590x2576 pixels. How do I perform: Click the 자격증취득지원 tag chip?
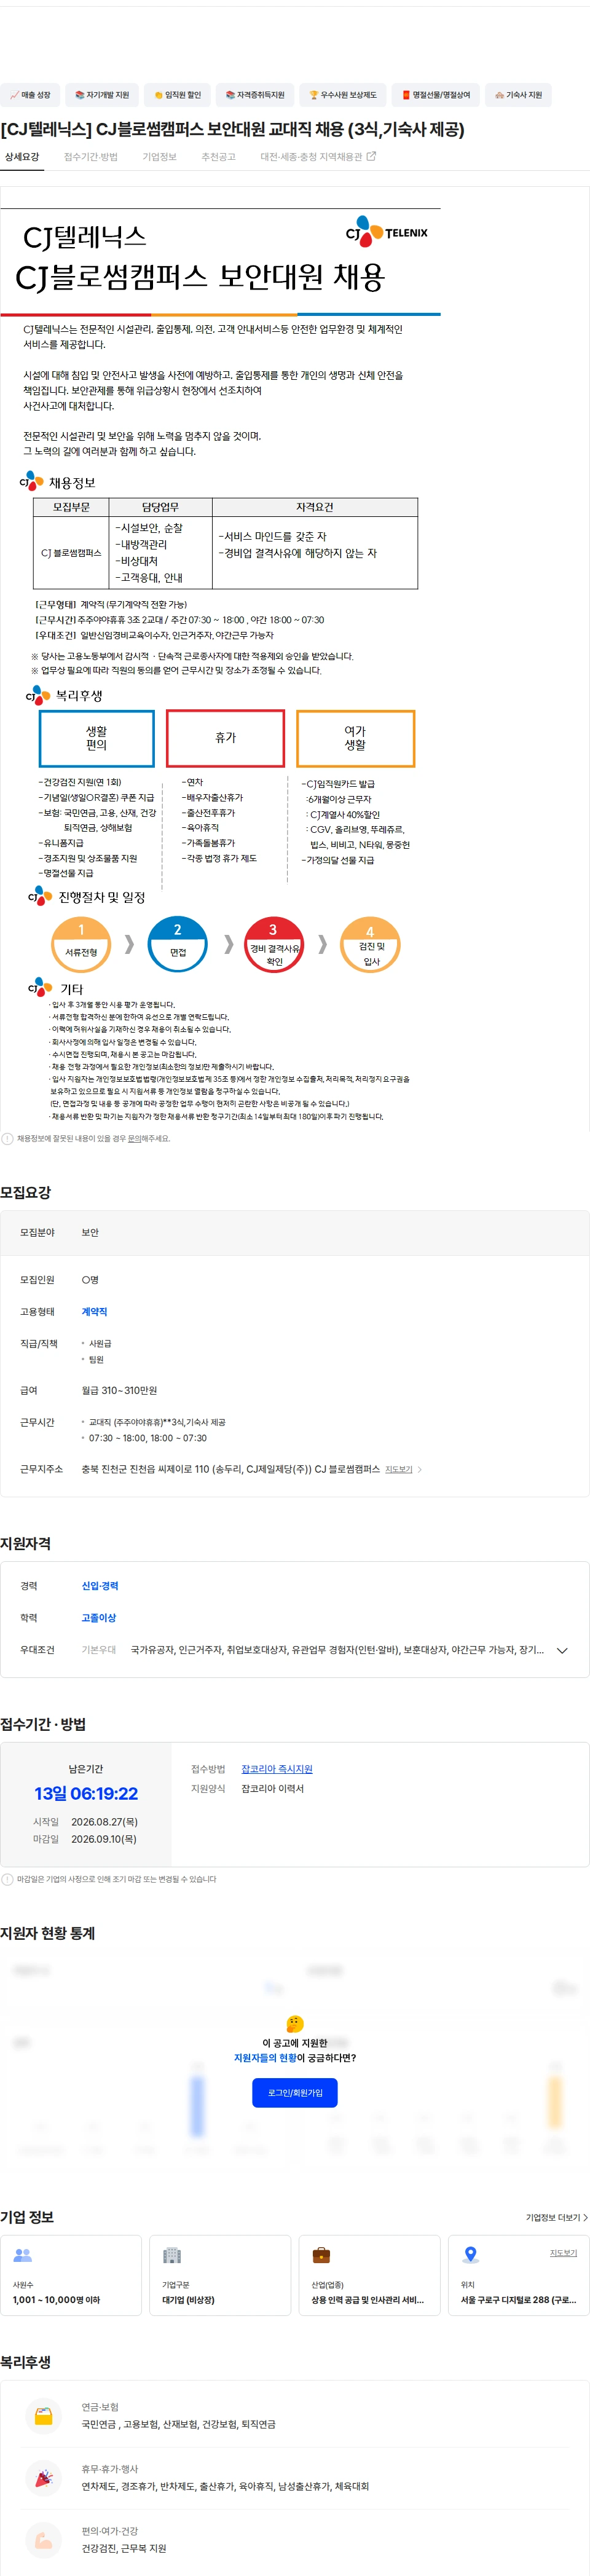(x=255, y=95)
